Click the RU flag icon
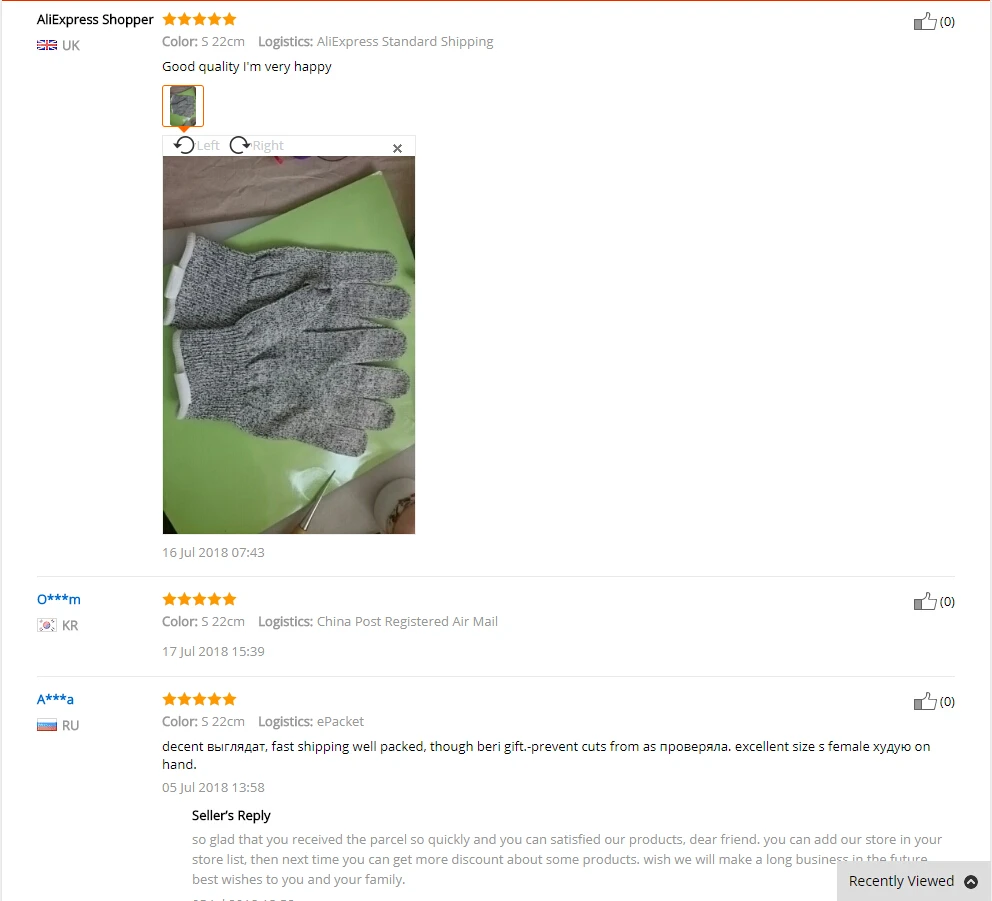This screenshot has width=992, height=901. pos(47,725)
